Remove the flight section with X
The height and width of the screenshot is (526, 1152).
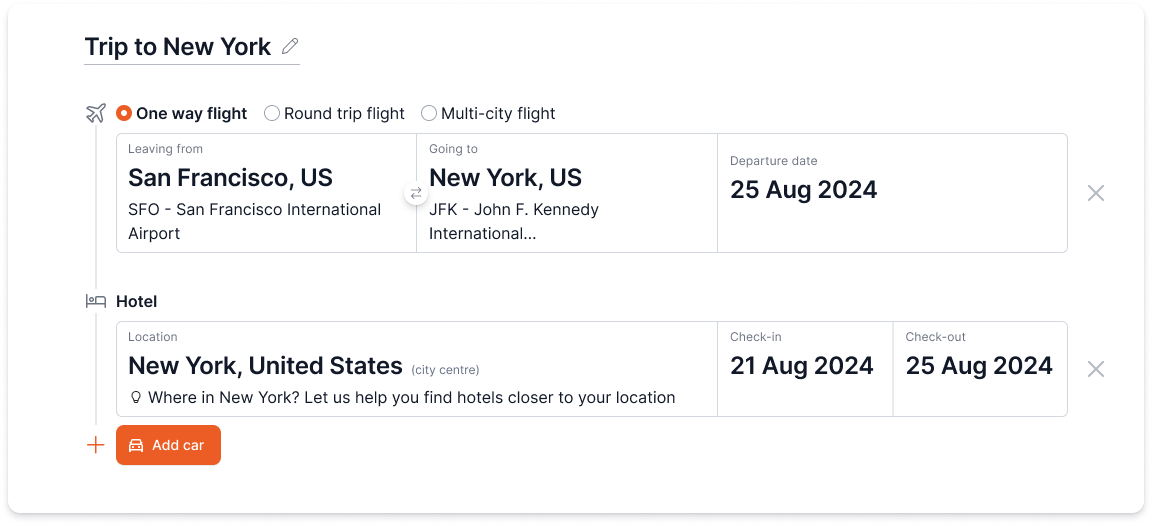coord(1095,193)
